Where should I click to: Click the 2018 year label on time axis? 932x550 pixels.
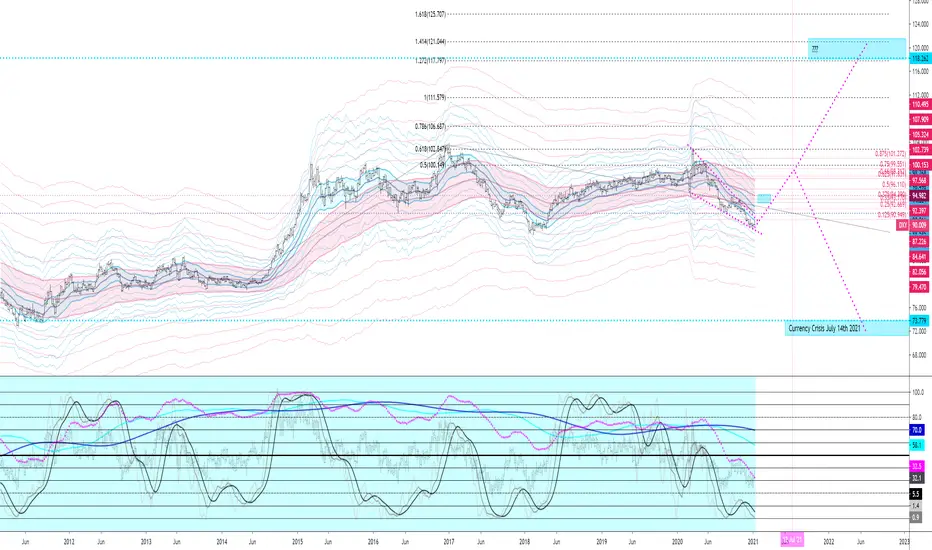524,542
